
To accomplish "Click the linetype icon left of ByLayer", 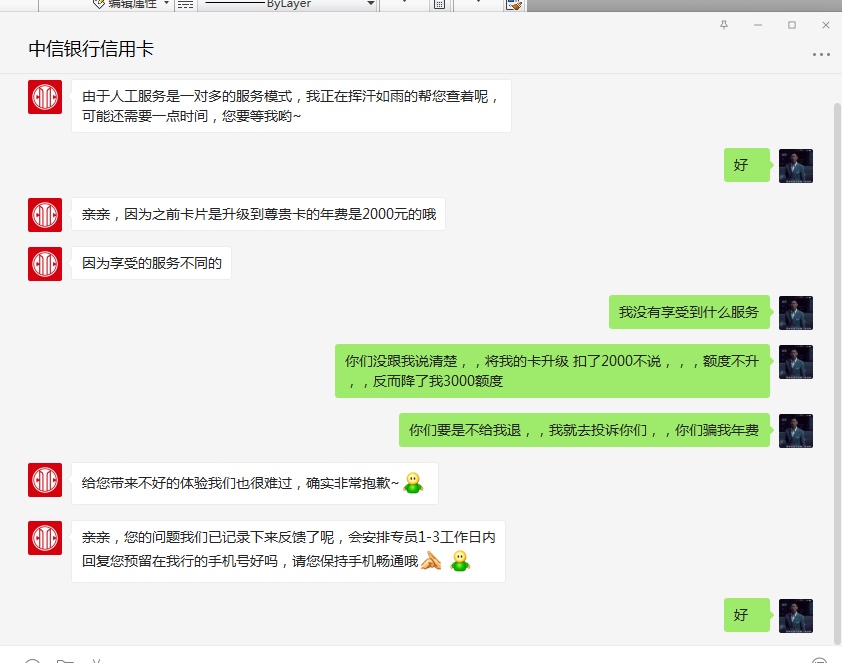I will coord(185,4).
